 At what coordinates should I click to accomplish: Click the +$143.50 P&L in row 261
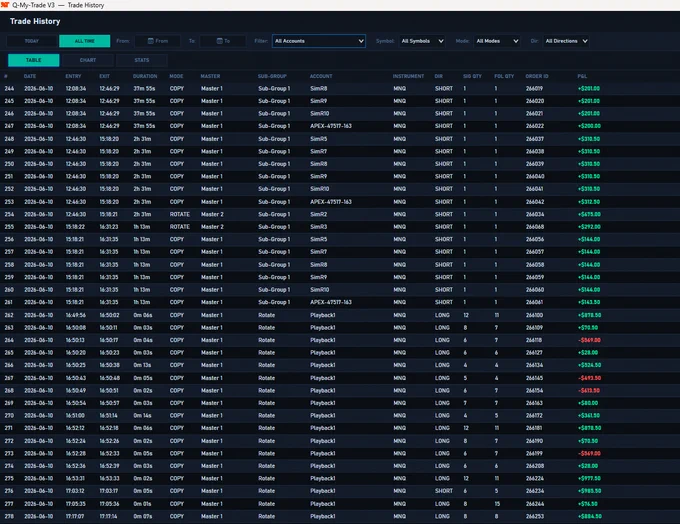[589, 302]
